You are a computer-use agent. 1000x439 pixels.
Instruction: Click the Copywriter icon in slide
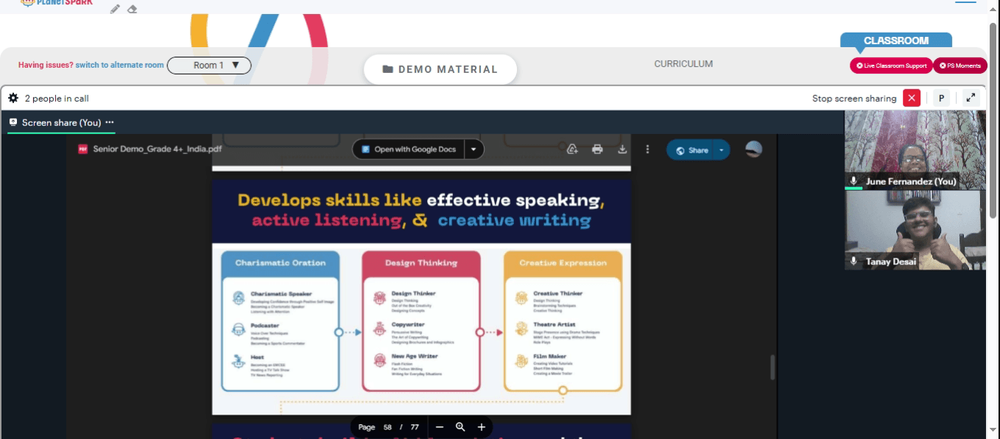pos(379,329)
